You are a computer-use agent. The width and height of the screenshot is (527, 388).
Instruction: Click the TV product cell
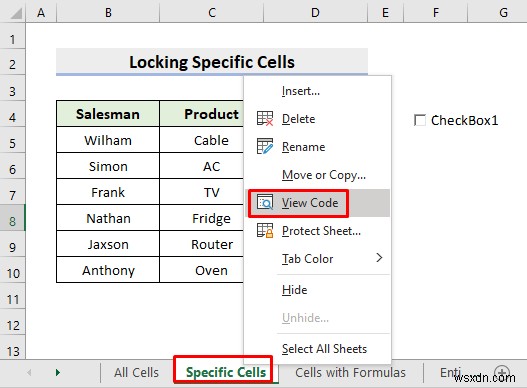click(x=202, y=192)
